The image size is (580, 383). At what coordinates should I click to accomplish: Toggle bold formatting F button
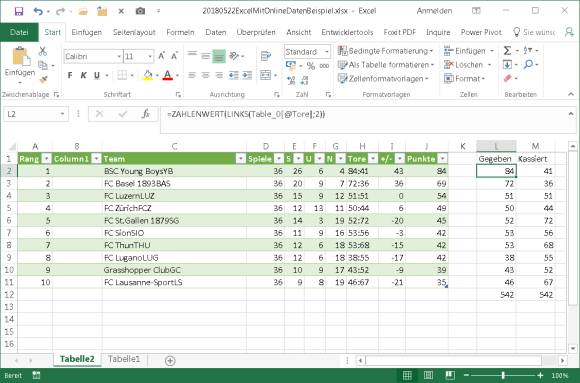[x=70, y=75]
